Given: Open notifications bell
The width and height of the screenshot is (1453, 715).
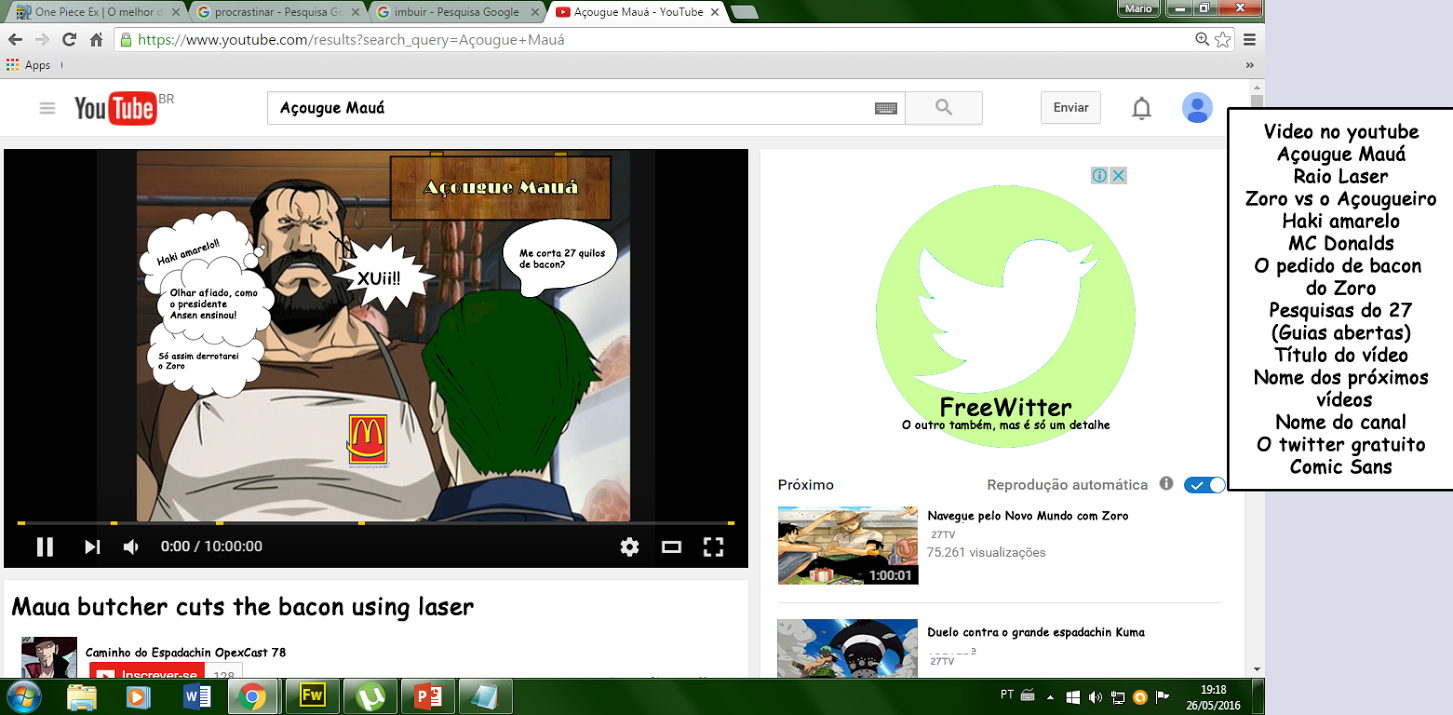Looking at the screenshot, I should click(x=1141, y=108).
